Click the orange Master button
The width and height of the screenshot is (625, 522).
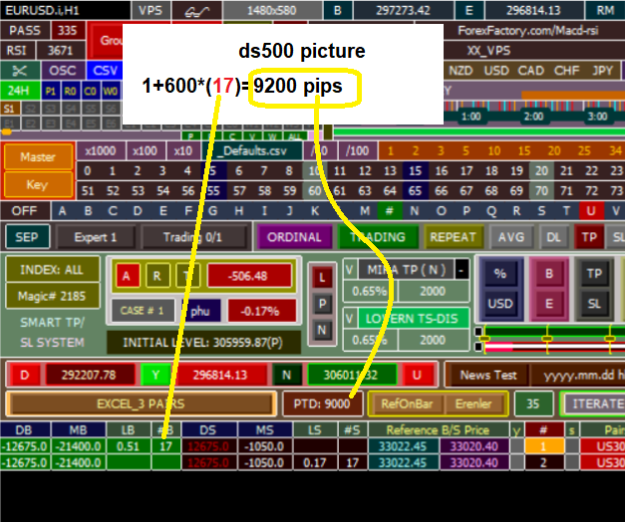coord(38,157)
